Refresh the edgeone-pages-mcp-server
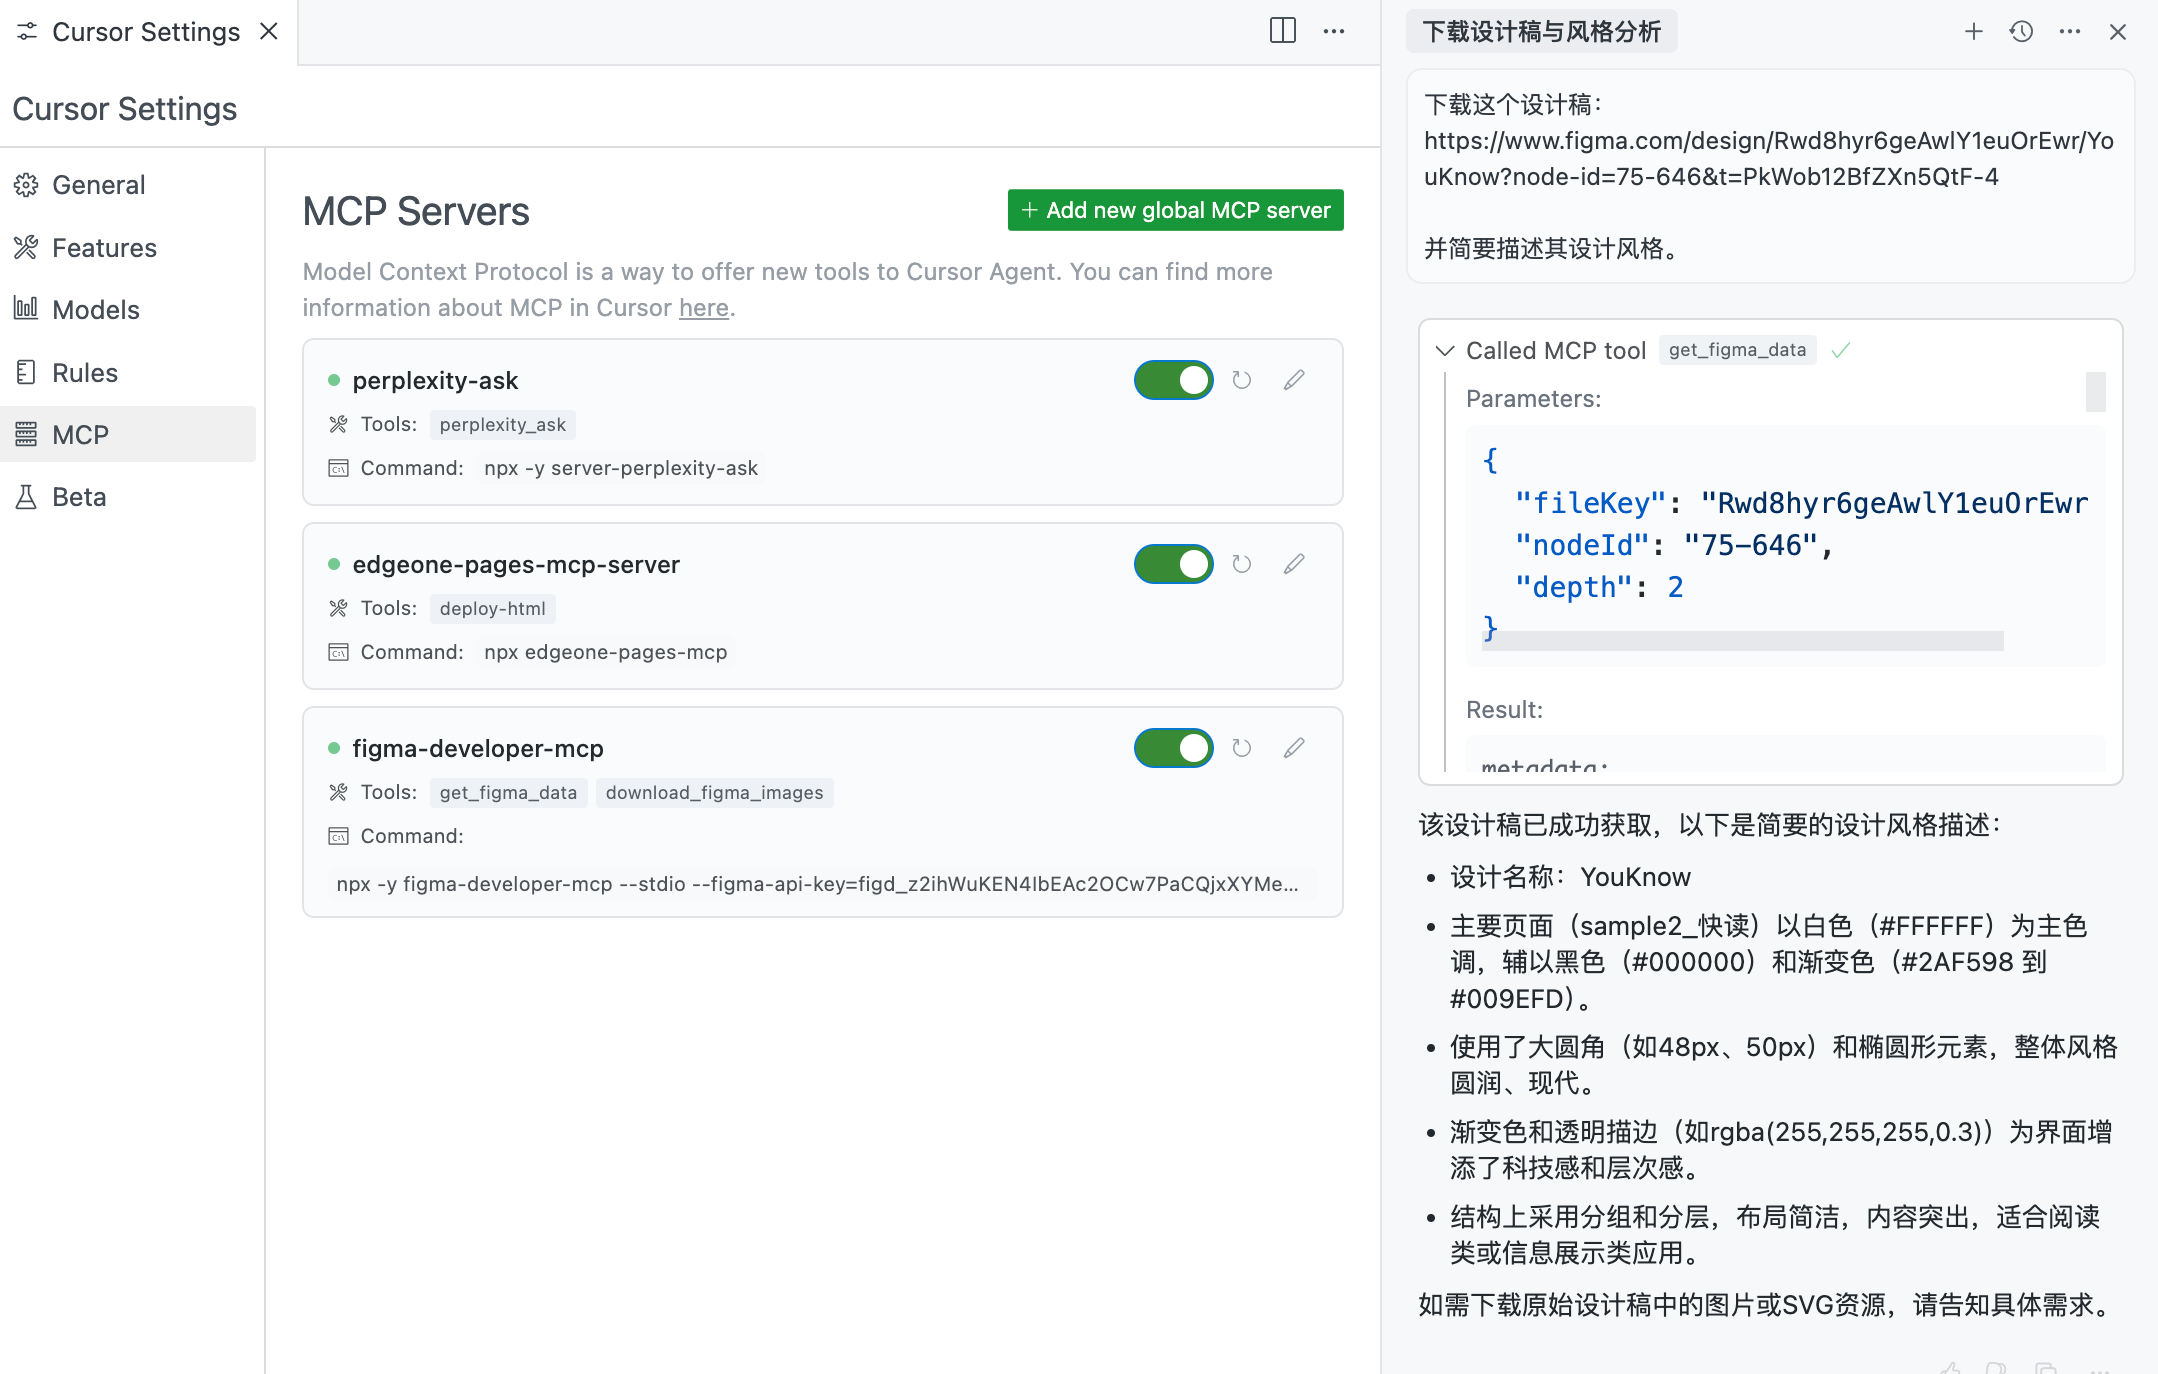2158x1374 pixels. [1242, 564]
